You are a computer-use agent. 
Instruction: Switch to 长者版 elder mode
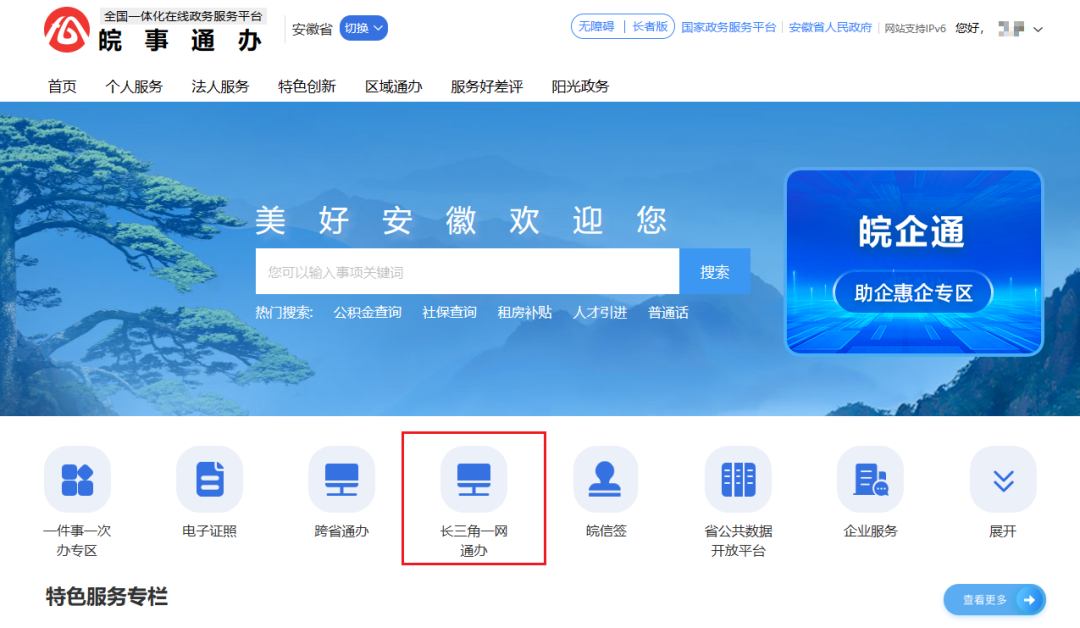(650, 27)
